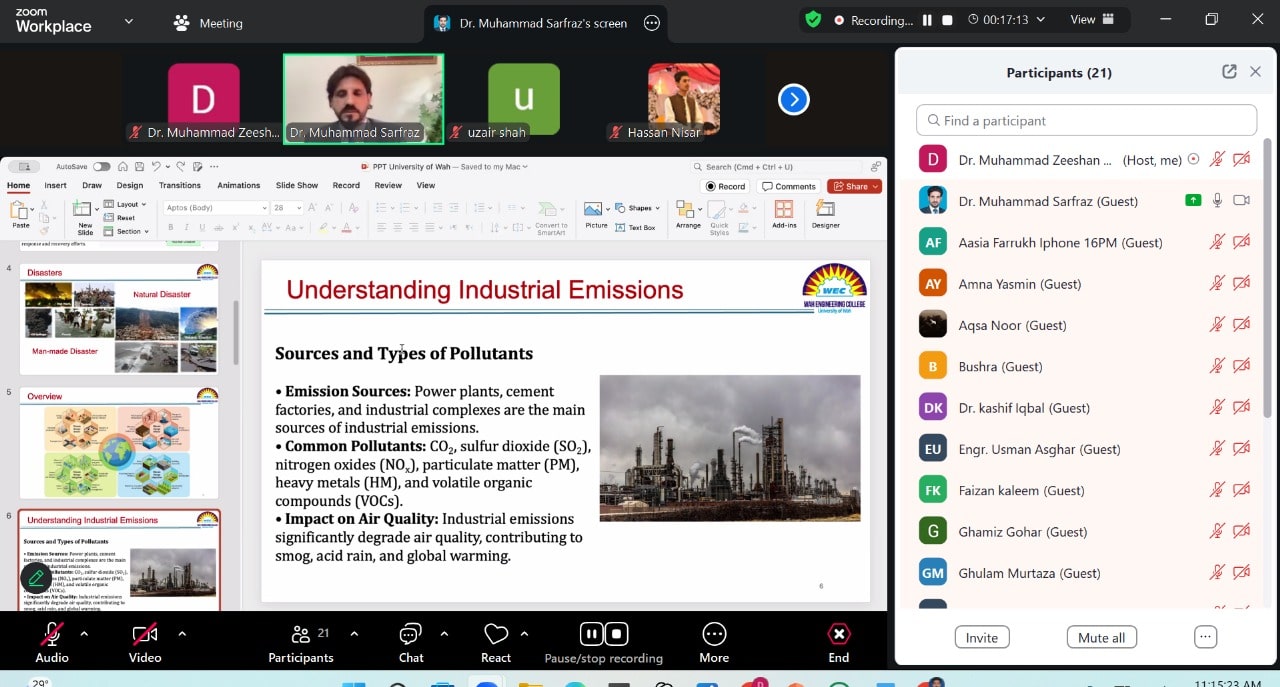Click the green annotate pencil button

pos(36,578)
